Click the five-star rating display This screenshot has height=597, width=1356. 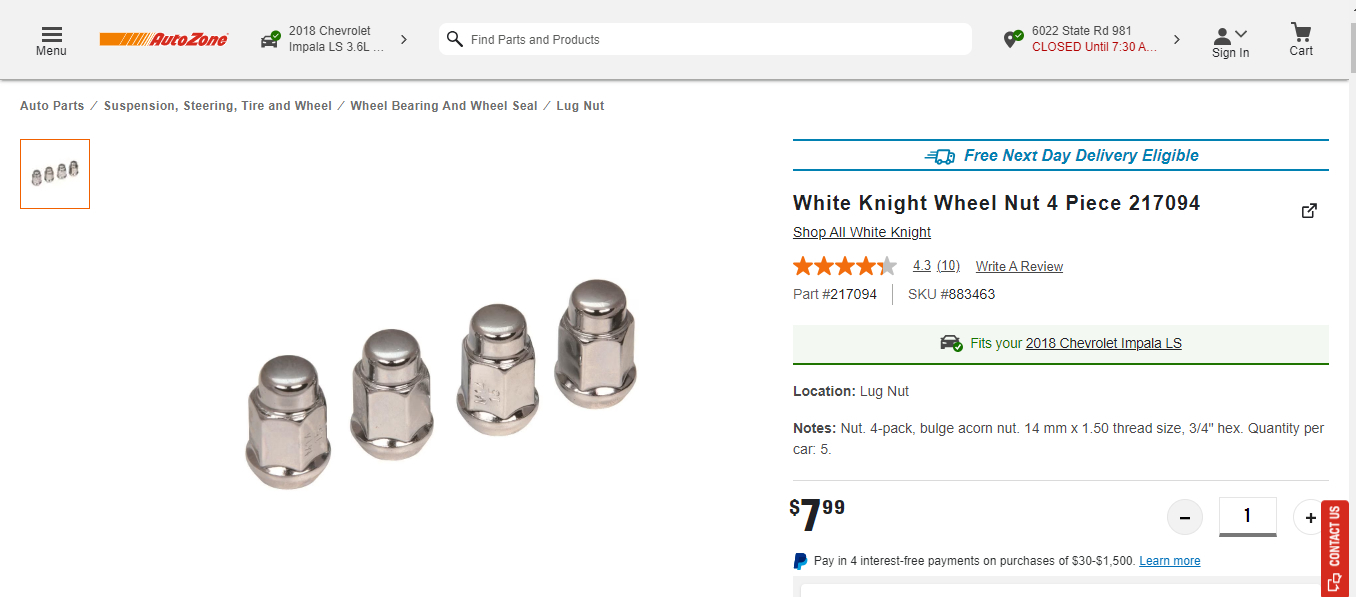(x=845, y=266)
